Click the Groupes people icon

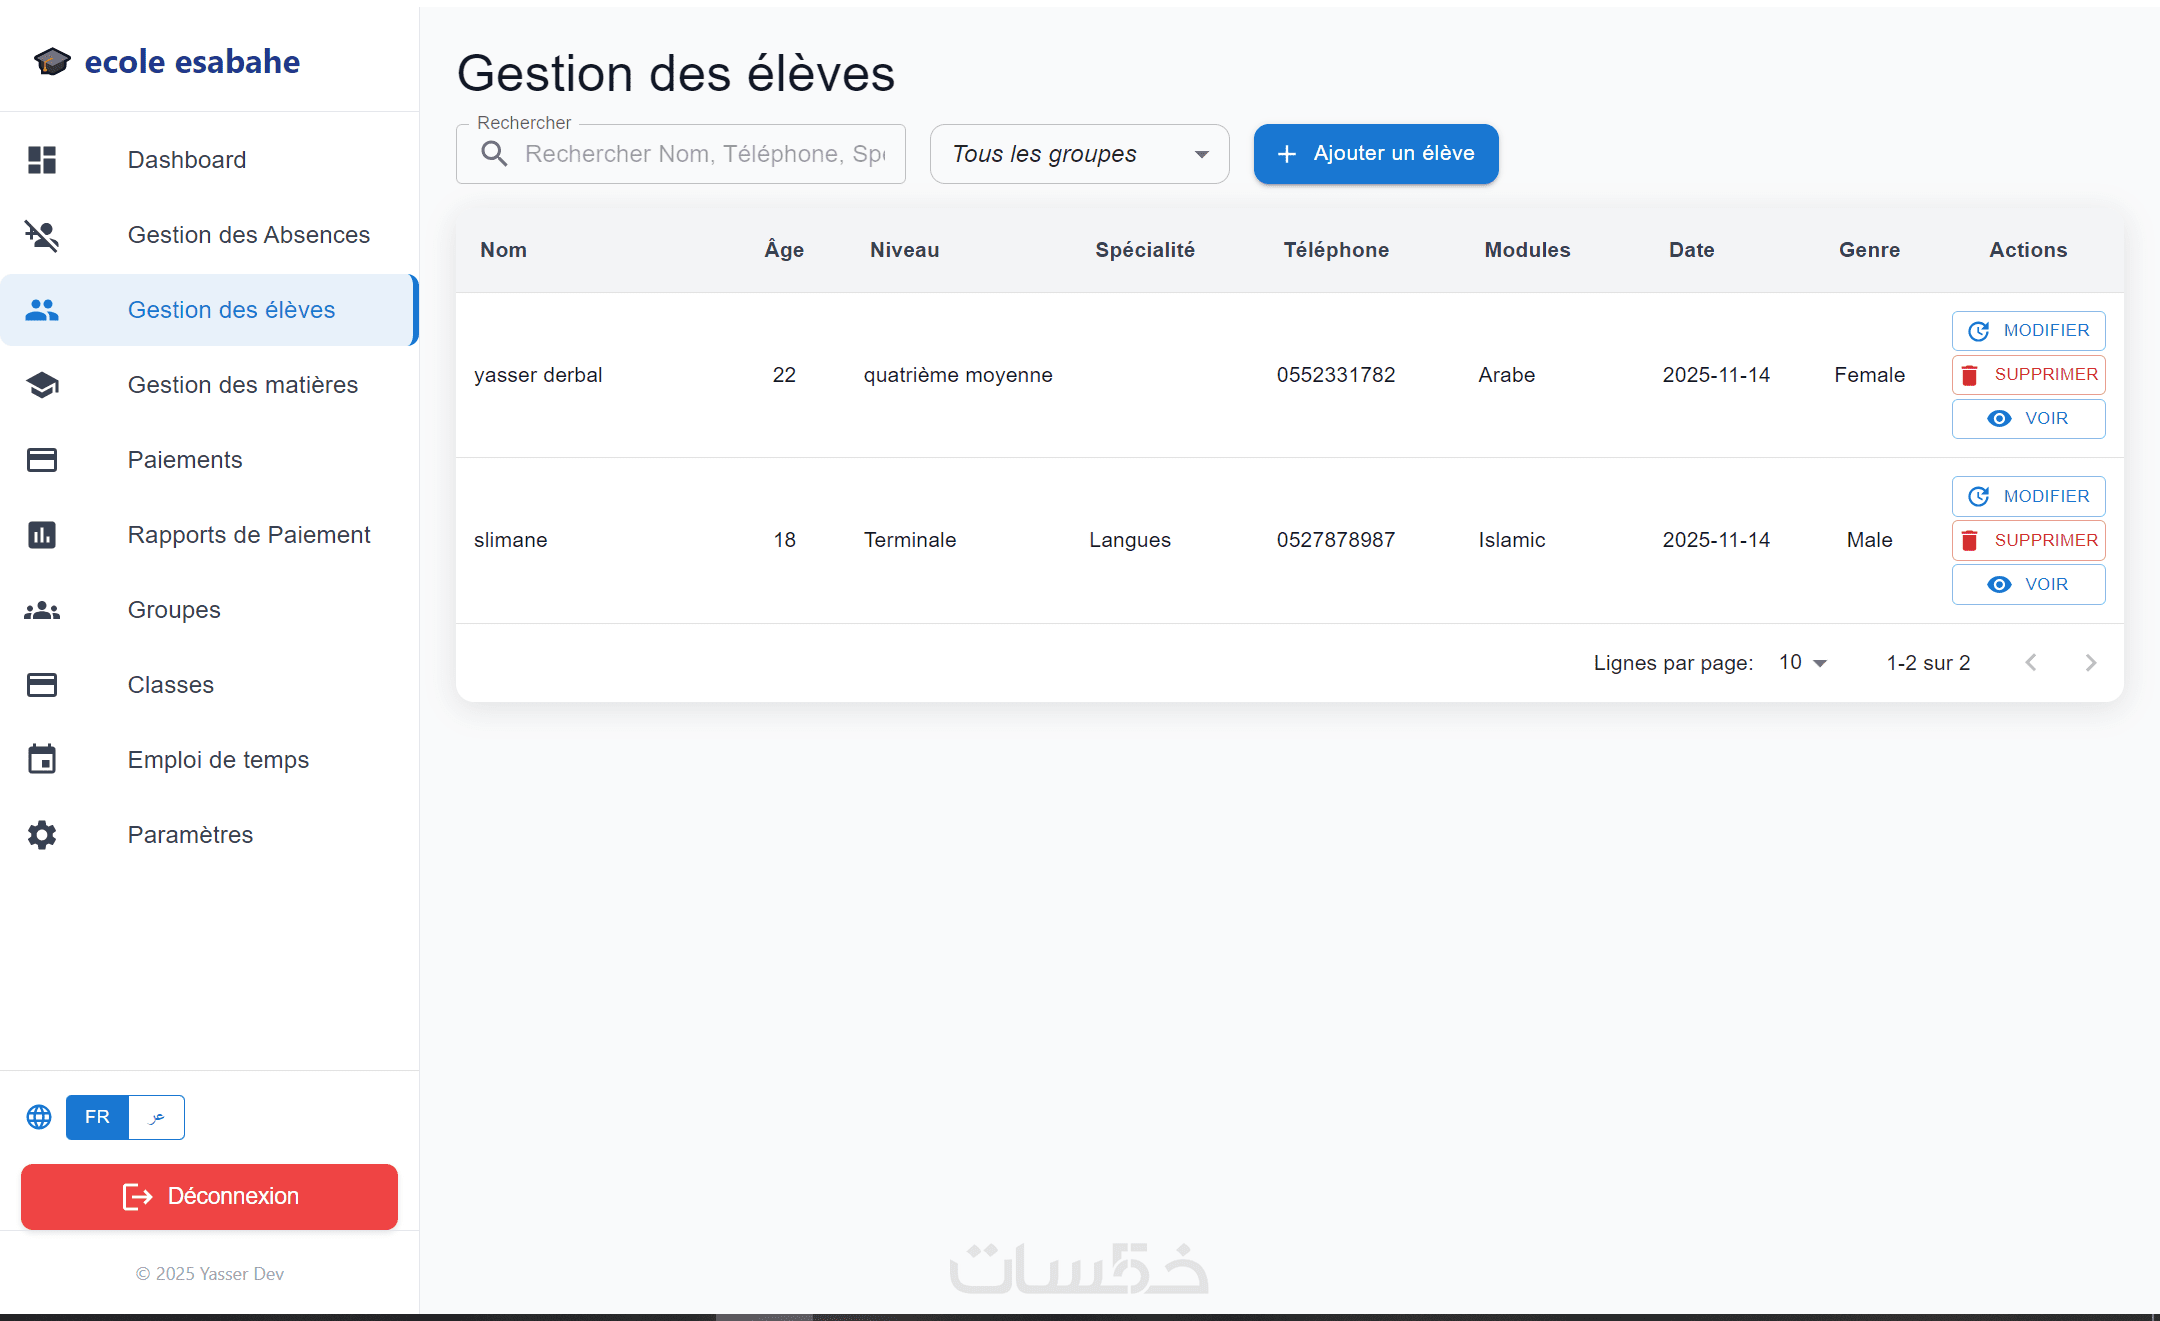42,610
